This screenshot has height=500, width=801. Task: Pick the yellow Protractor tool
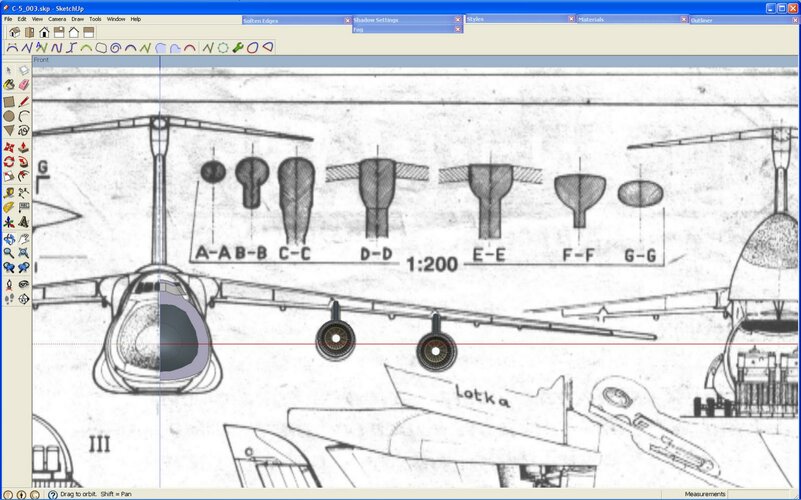9,207
